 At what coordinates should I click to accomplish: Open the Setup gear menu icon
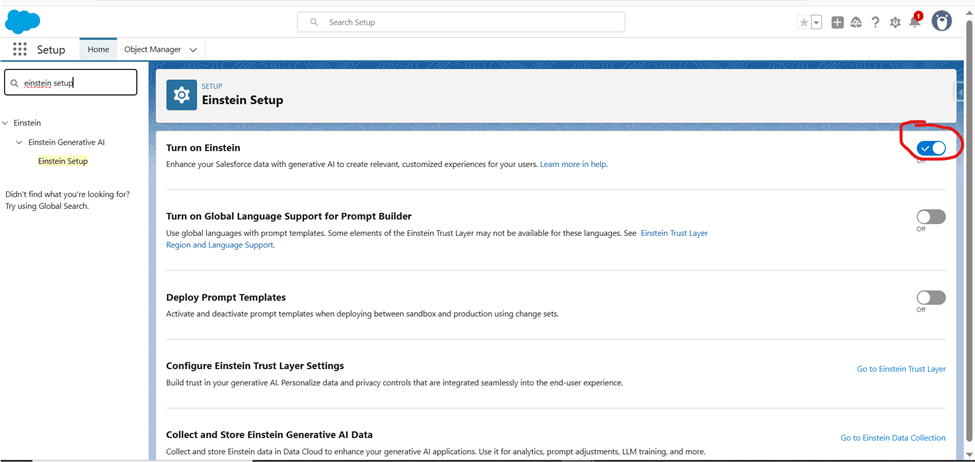coord(895,22)
